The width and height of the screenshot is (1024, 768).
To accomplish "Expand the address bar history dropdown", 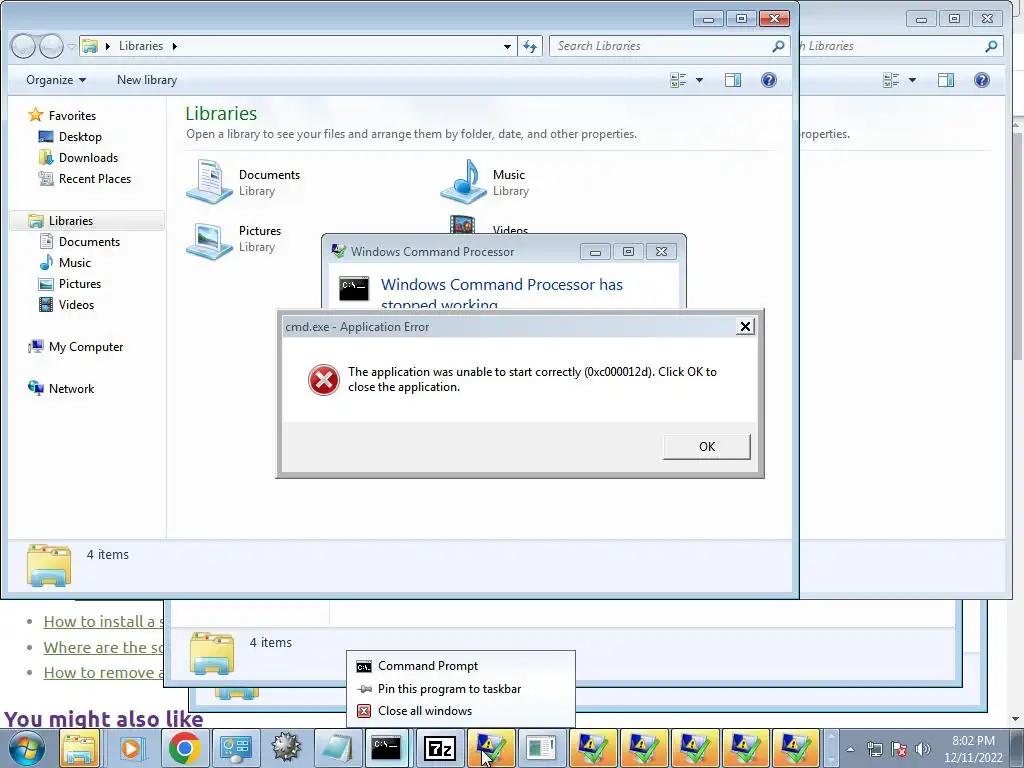I will tap(507, 46).
